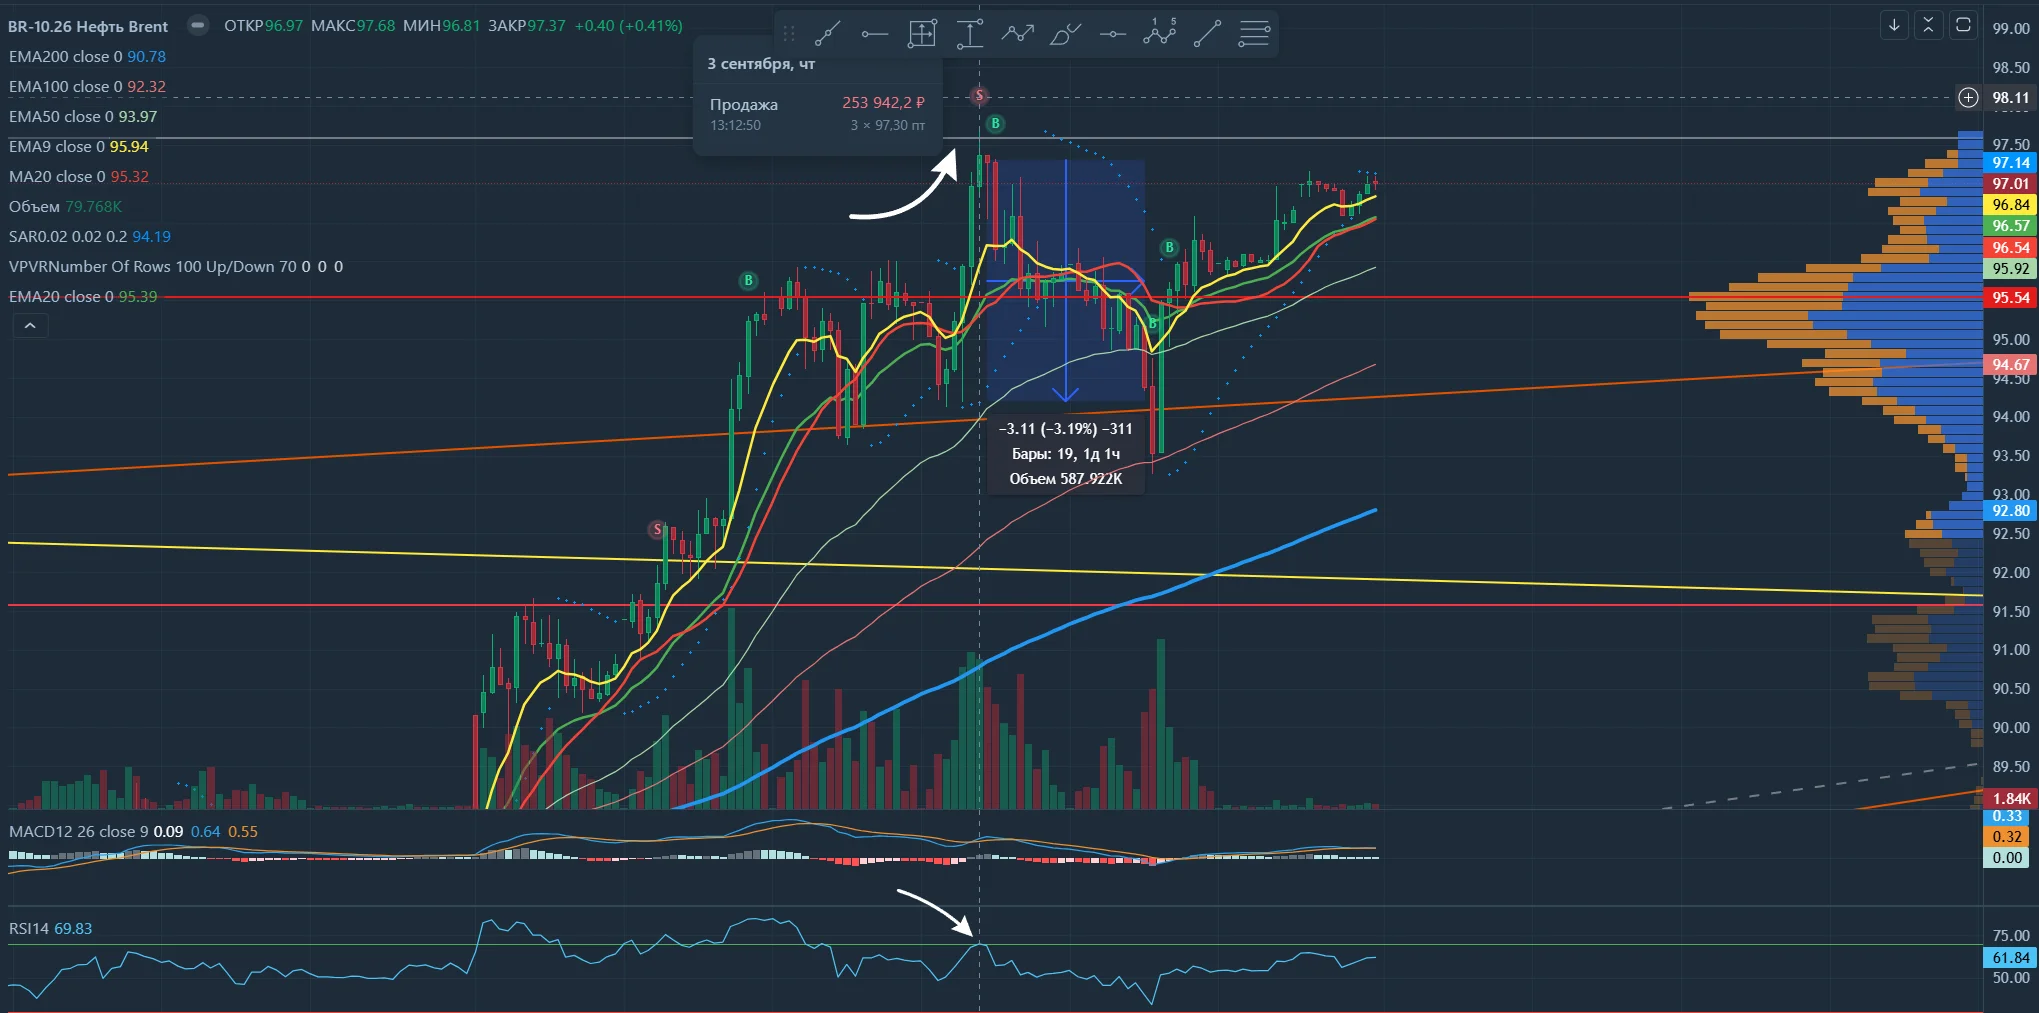
Task: Click the BR-10.26 Нефть Brent instrument name
Action: (x=88, y=26)
